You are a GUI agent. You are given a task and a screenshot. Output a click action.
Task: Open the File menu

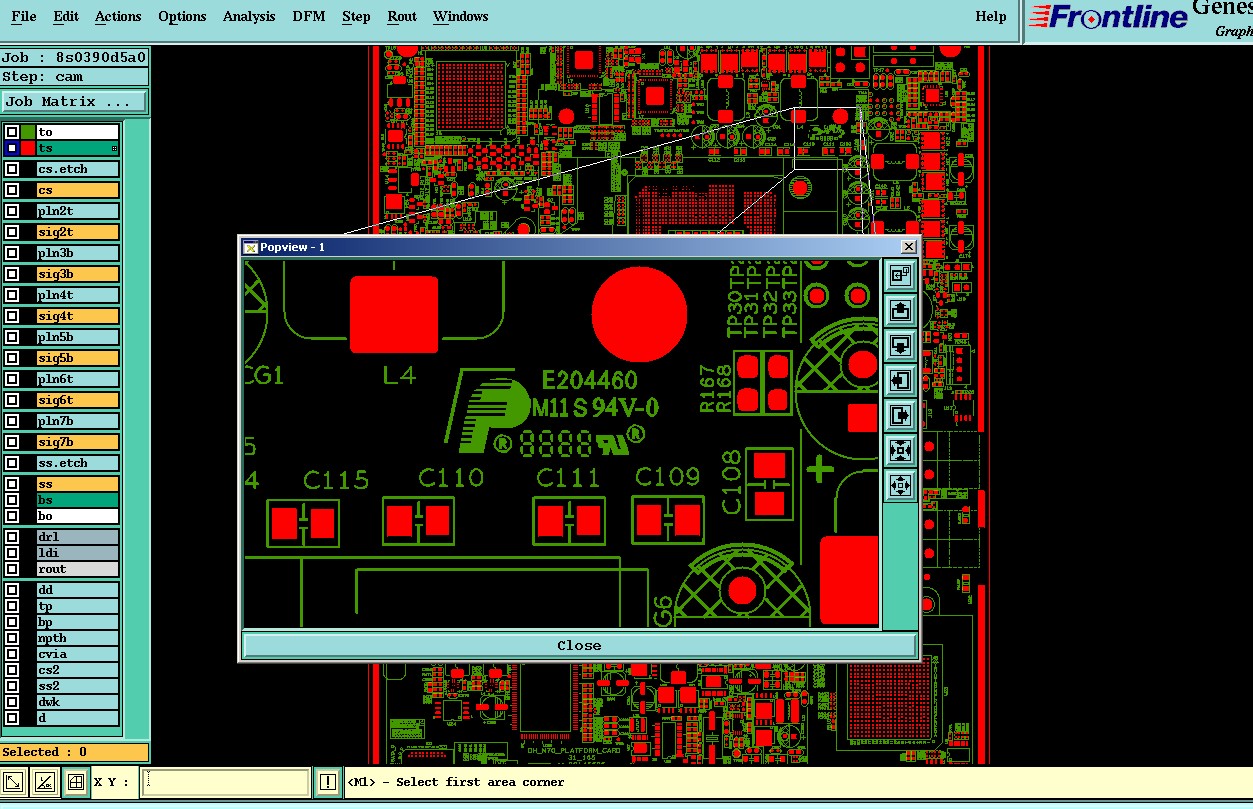pos(23,16)
